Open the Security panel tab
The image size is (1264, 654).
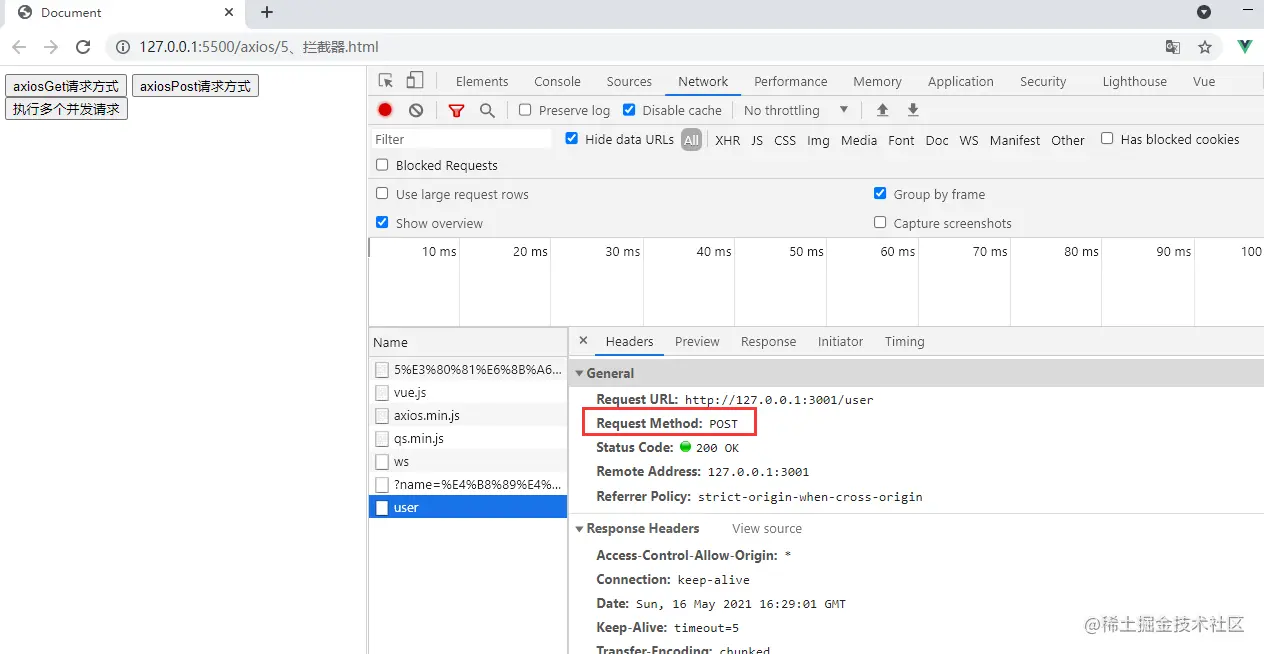click(x=1043, y=82)
